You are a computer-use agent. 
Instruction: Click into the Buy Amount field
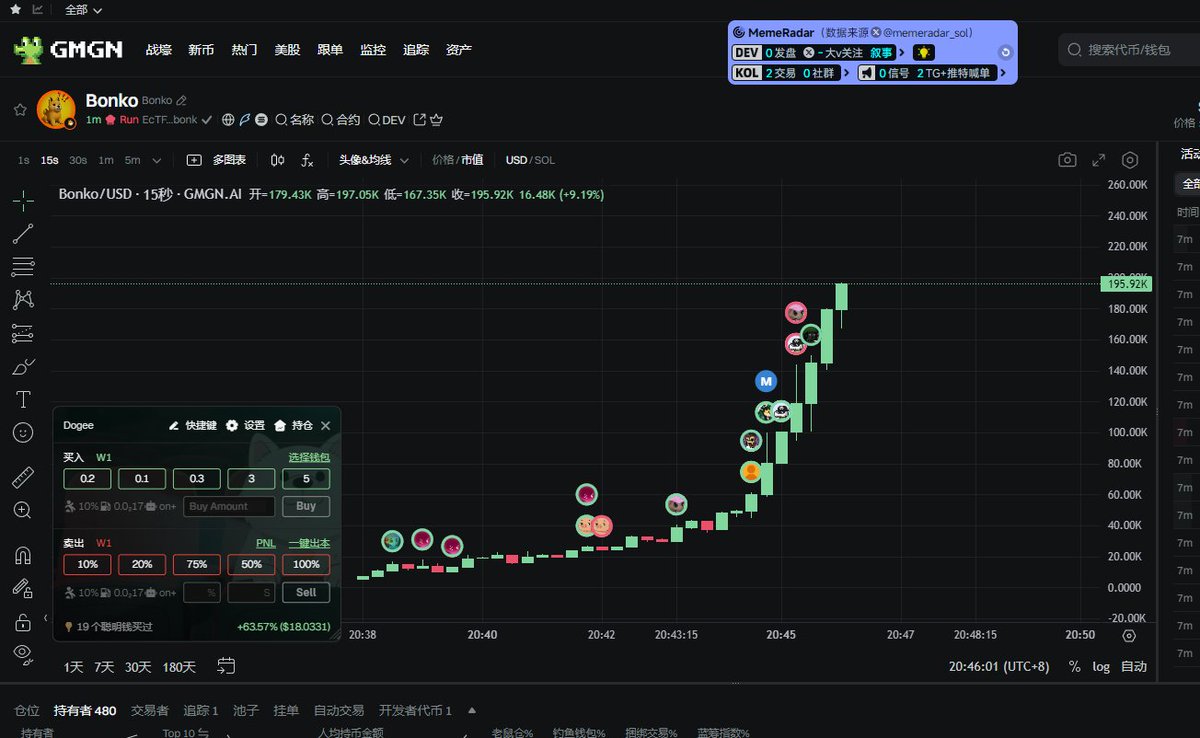coord(229,506)
